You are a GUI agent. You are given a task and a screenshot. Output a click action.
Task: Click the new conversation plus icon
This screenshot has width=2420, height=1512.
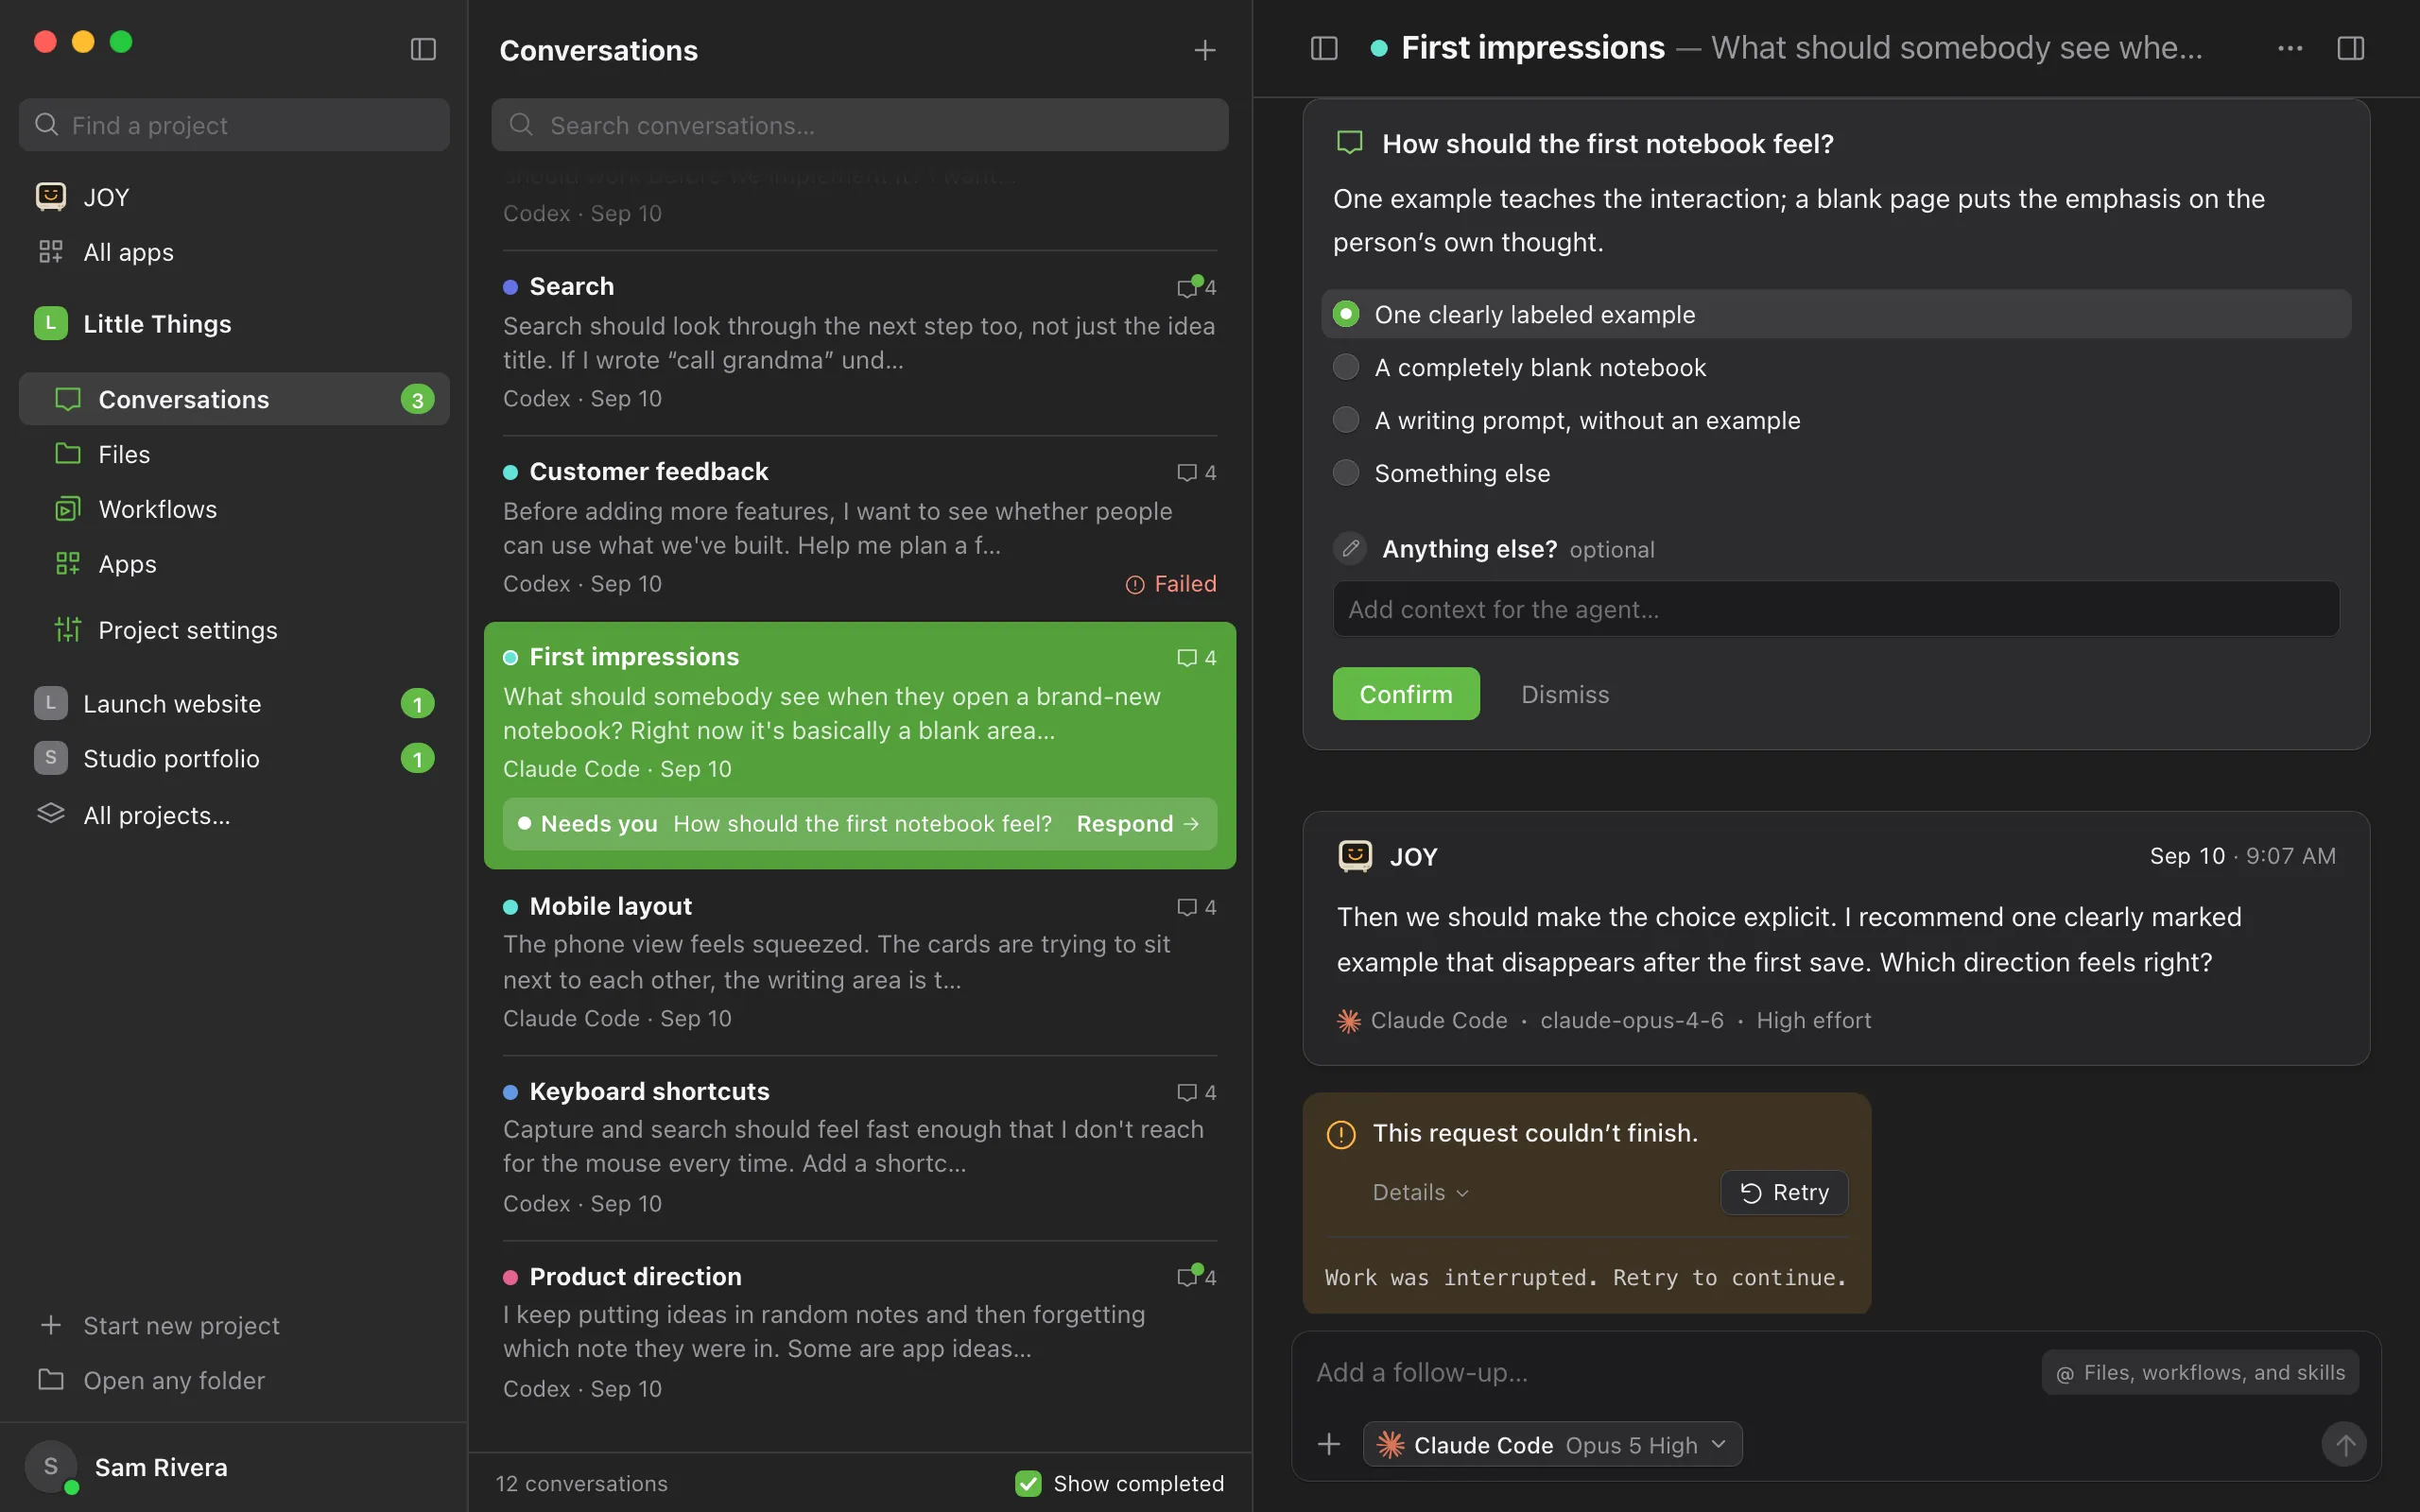point(1205,50)
